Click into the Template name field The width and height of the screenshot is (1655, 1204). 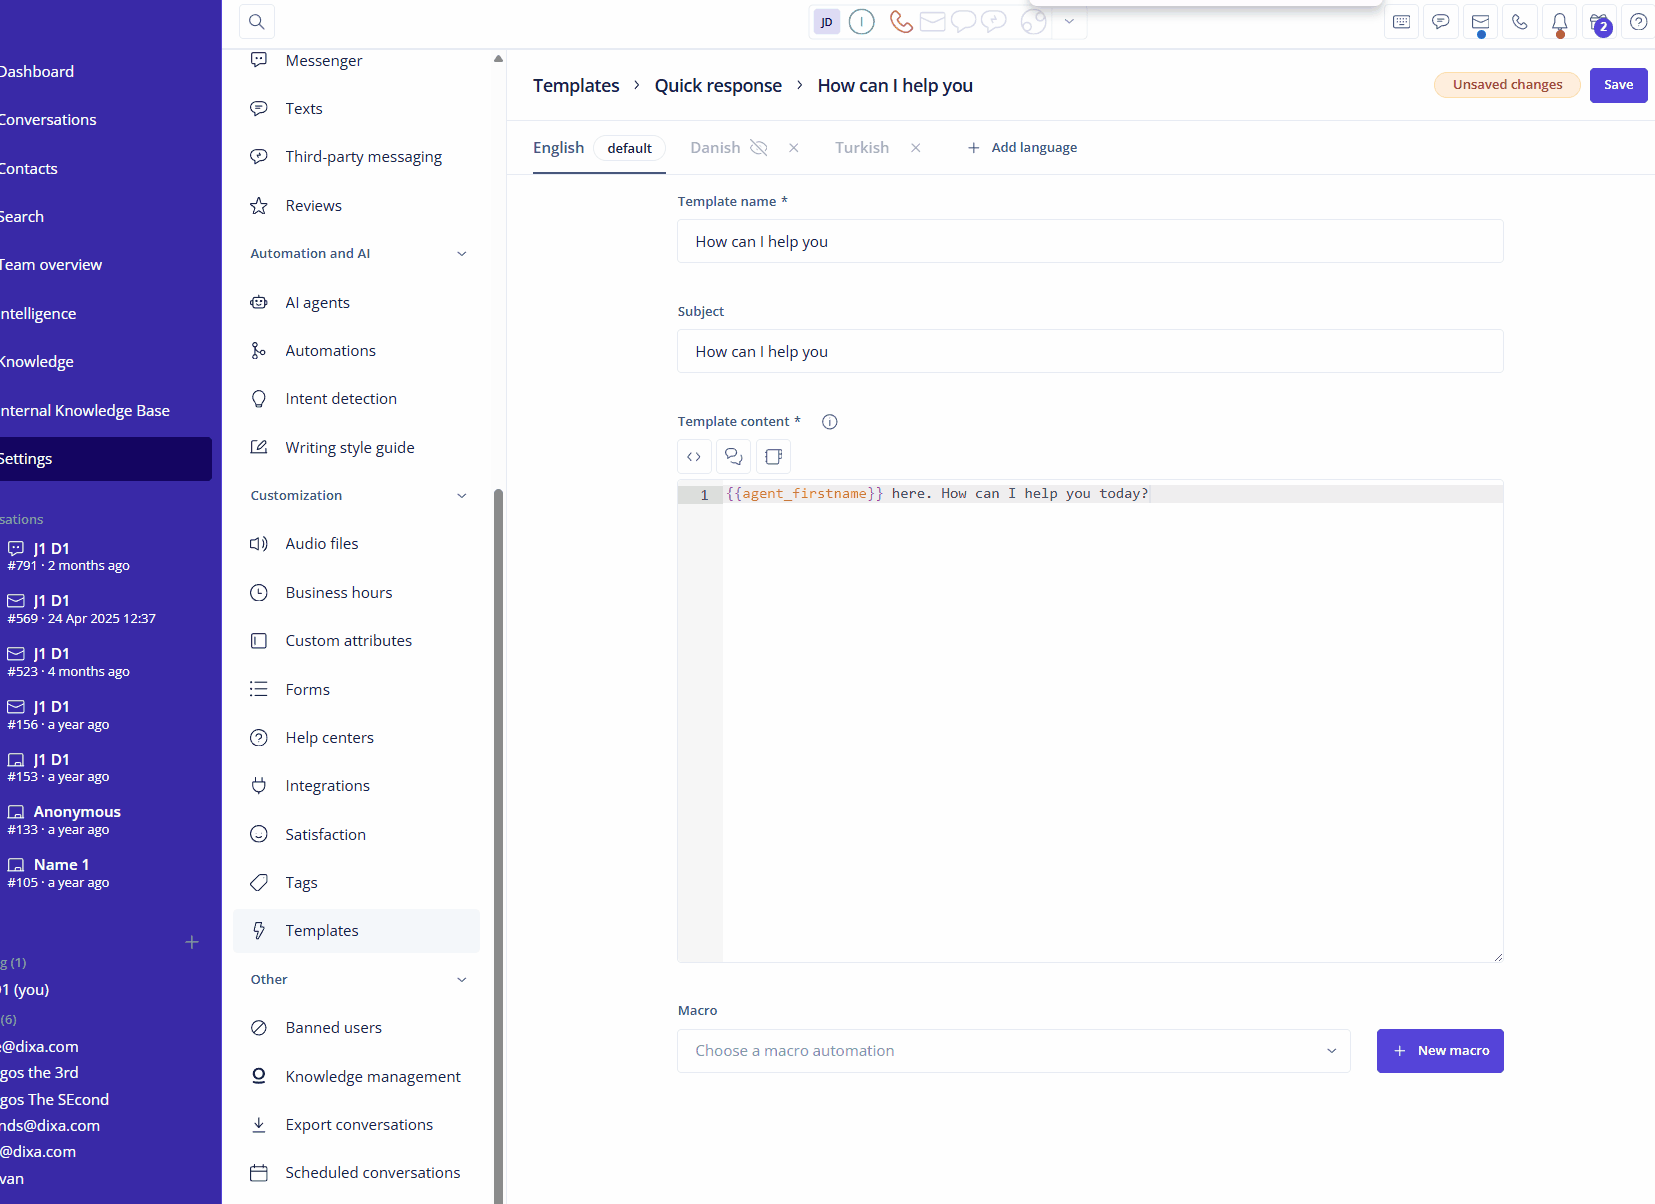pos(1090,241)
